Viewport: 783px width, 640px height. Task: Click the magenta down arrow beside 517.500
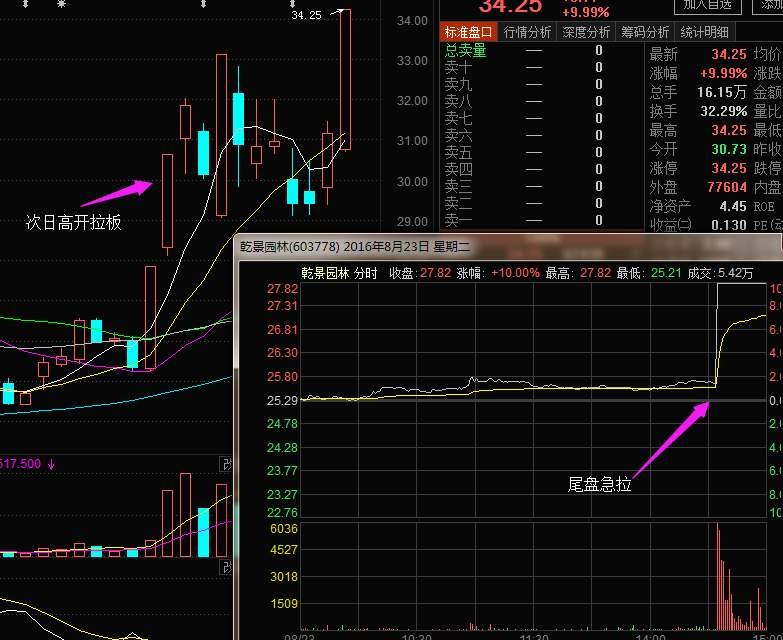(x=51, y=464)
